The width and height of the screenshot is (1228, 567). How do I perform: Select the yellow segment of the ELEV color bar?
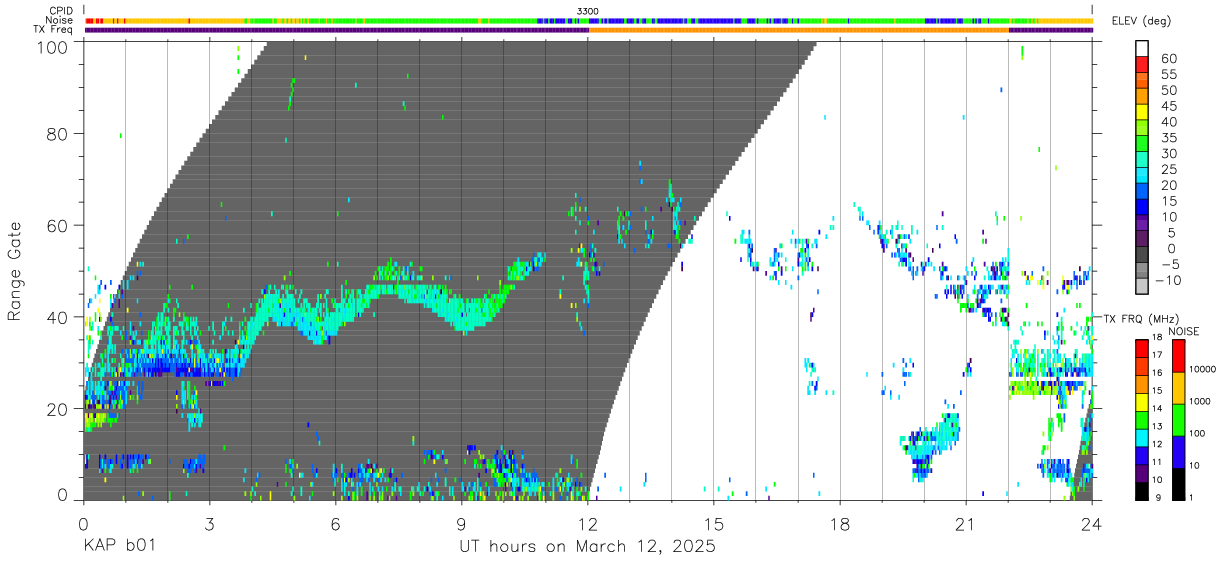tap(1142, 113)
